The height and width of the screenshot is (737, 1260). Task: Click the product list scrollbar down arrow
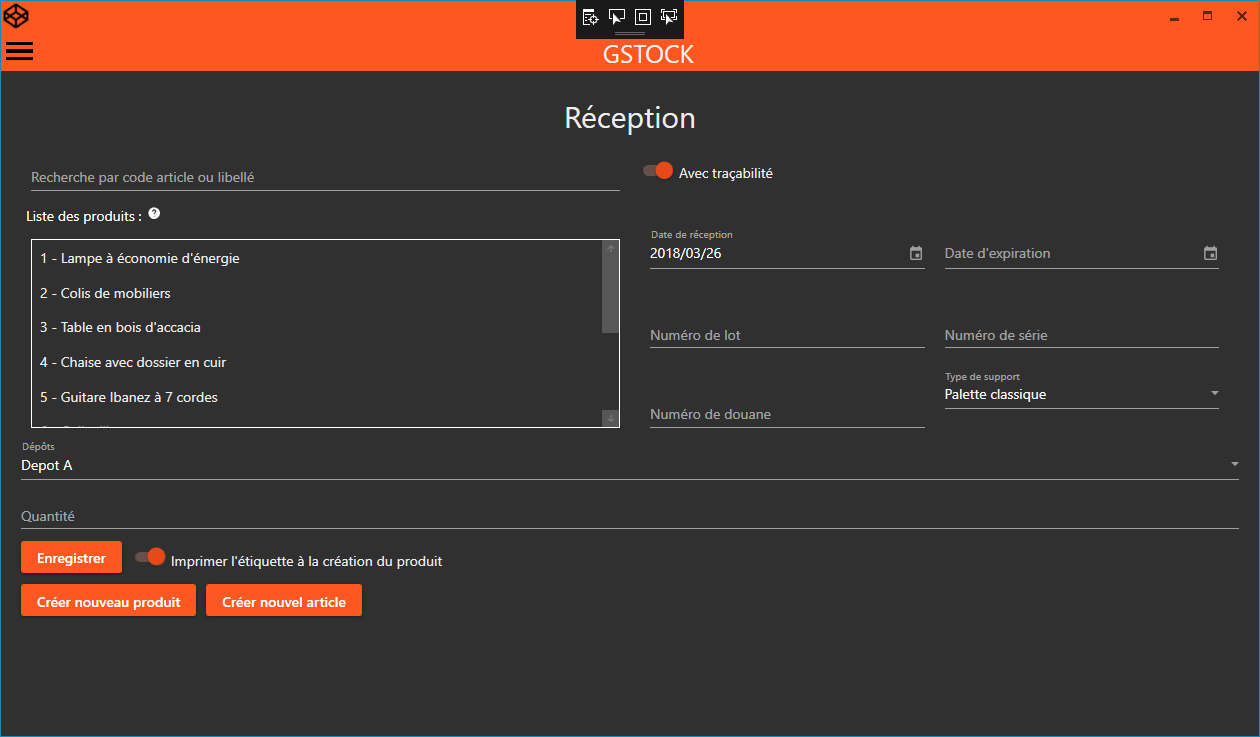610,418
